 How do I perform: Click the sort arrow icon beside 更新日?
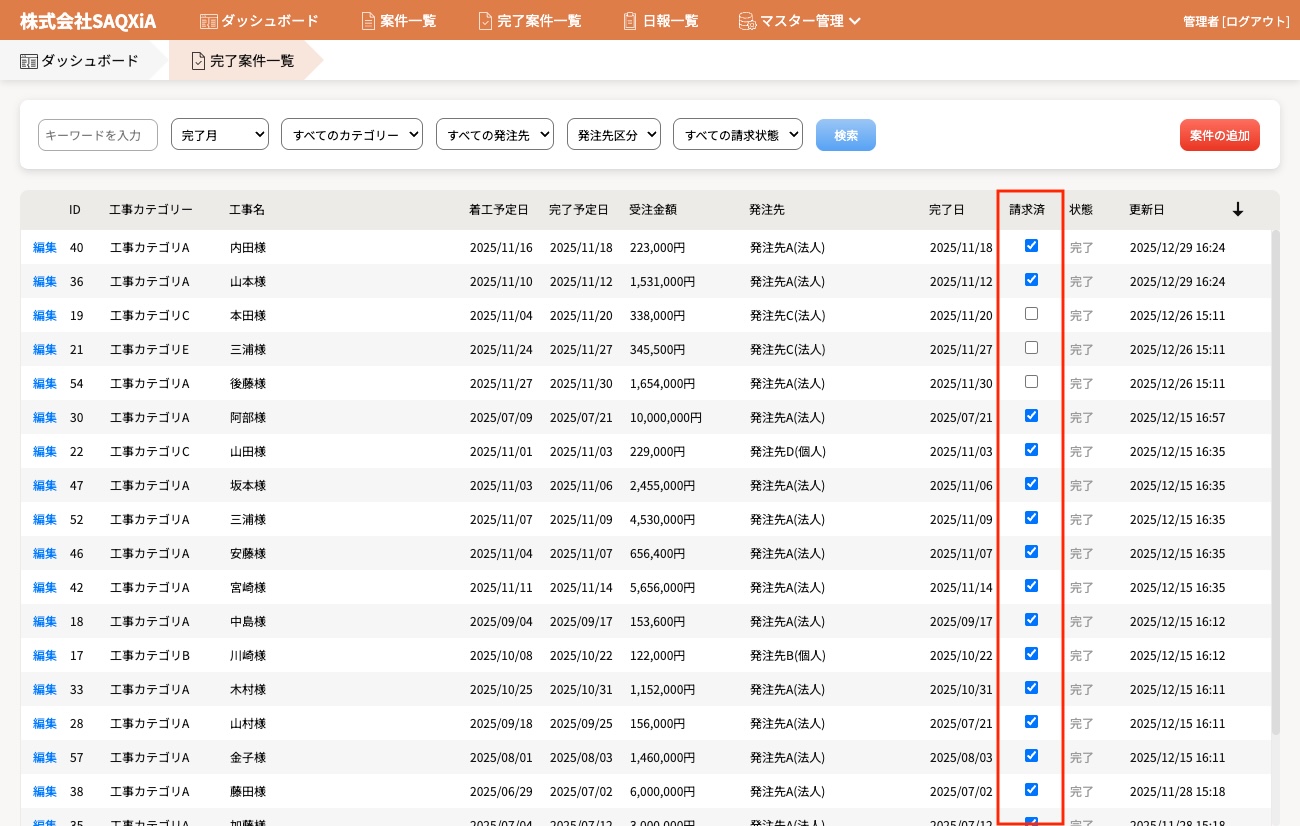tap(1237, 210)
